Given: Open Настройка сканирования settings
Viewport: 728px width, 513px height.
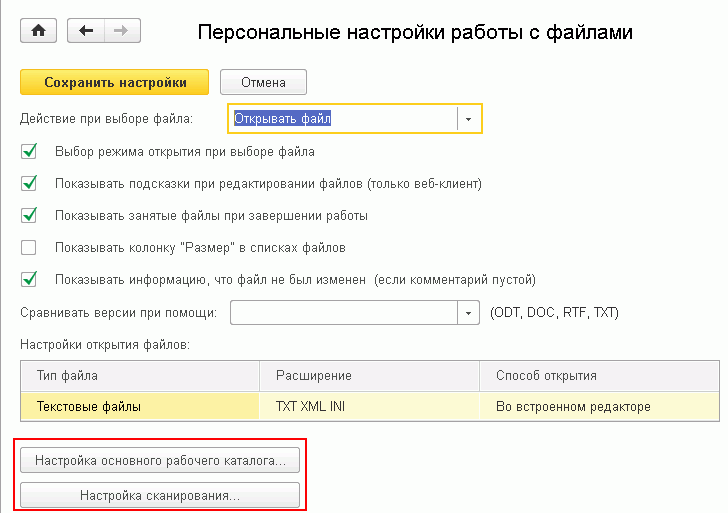Looking at the screenshot, I should pyautogui.click(x=160, y=495).
